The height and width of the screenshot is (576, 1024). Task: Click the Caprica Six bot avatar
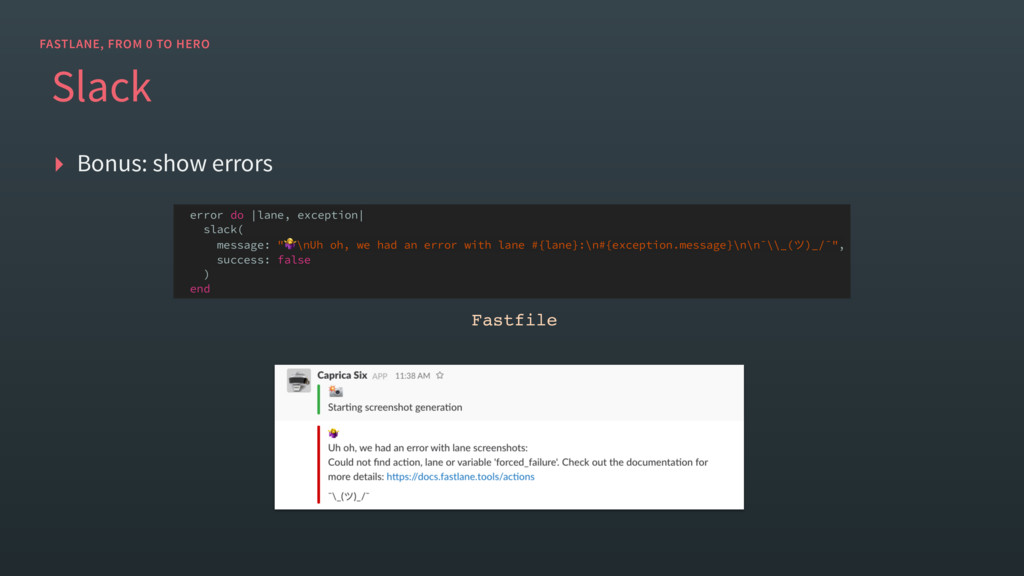[298, 380]
